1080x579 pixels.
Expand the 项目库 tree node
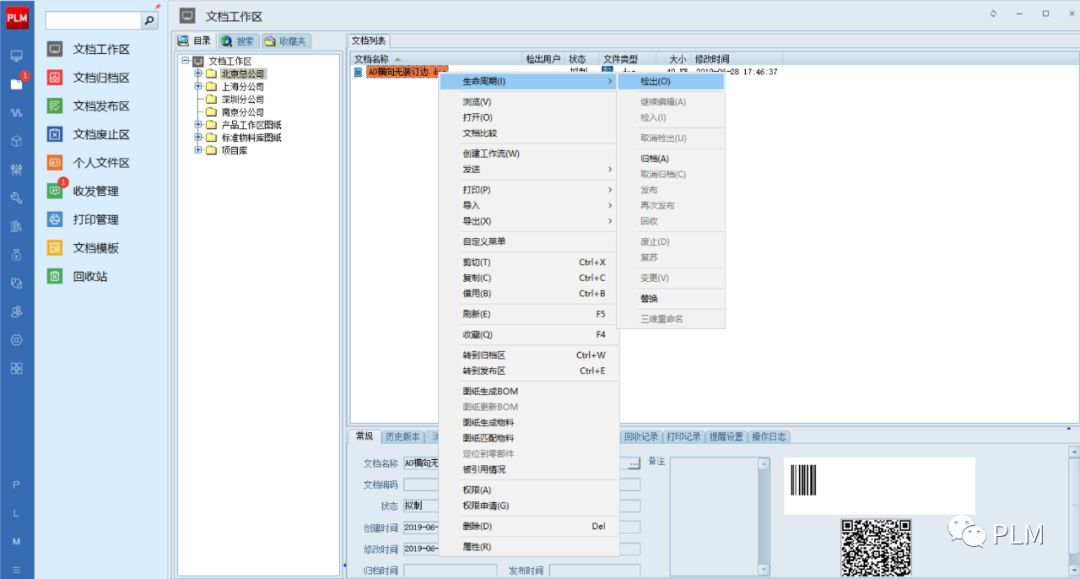tap(198, 151)
